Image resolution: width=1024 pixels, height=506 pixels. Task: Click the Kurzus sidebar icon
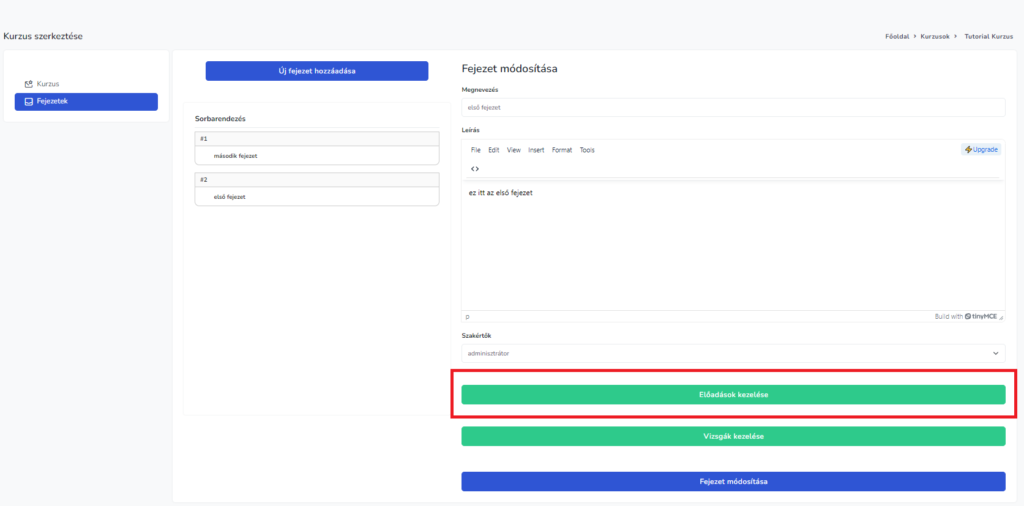[x=29, y=84]
